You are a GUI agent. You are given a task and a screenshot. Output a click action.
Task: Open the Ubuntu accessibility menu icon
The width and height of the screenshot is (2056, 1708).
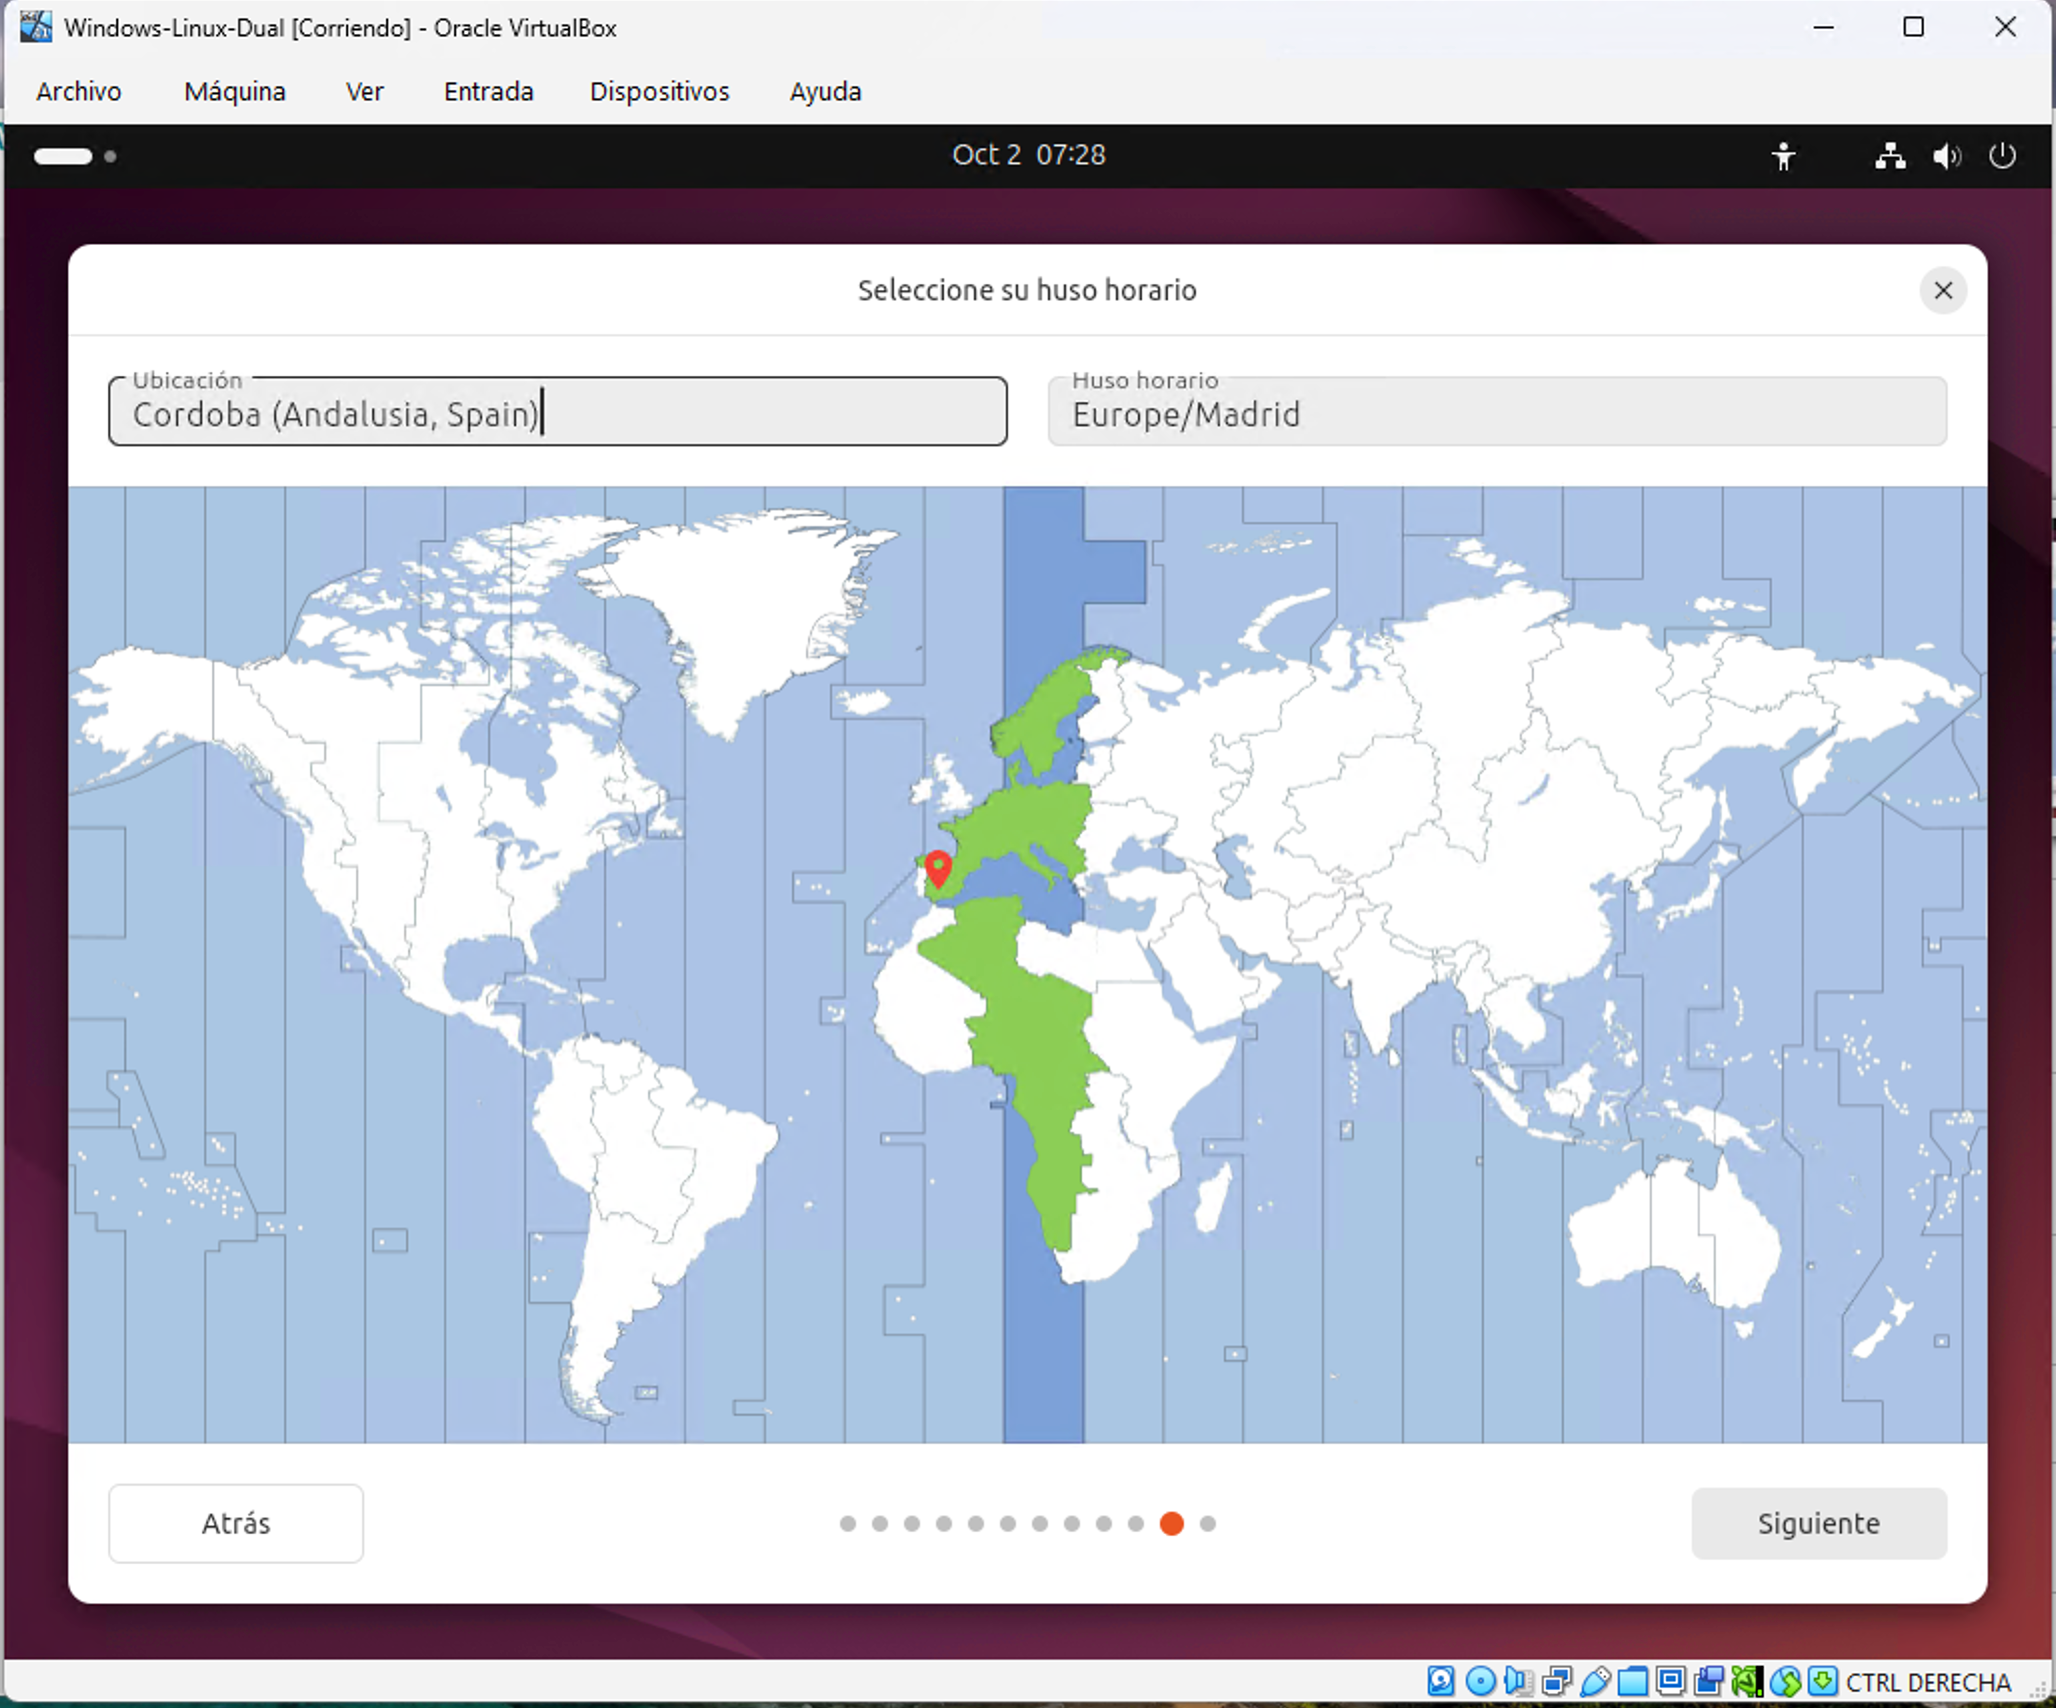(1783, 156)
